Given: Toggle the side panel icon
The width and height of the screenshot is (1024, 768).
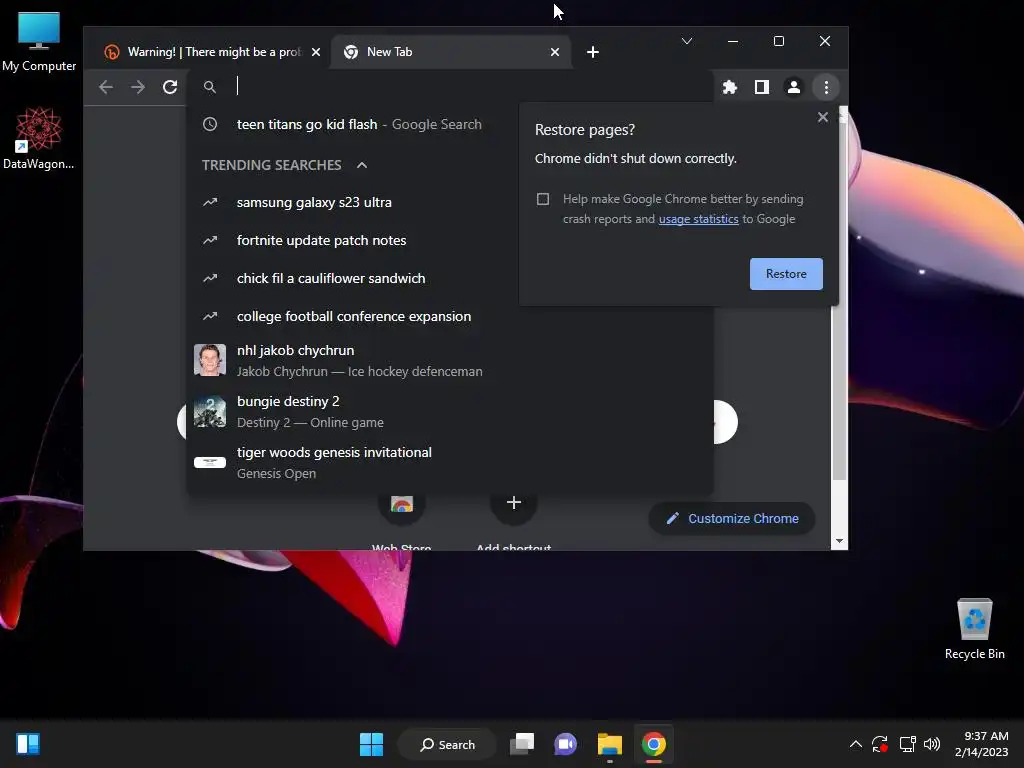Looking at the screenshot, I should (761, 87).
